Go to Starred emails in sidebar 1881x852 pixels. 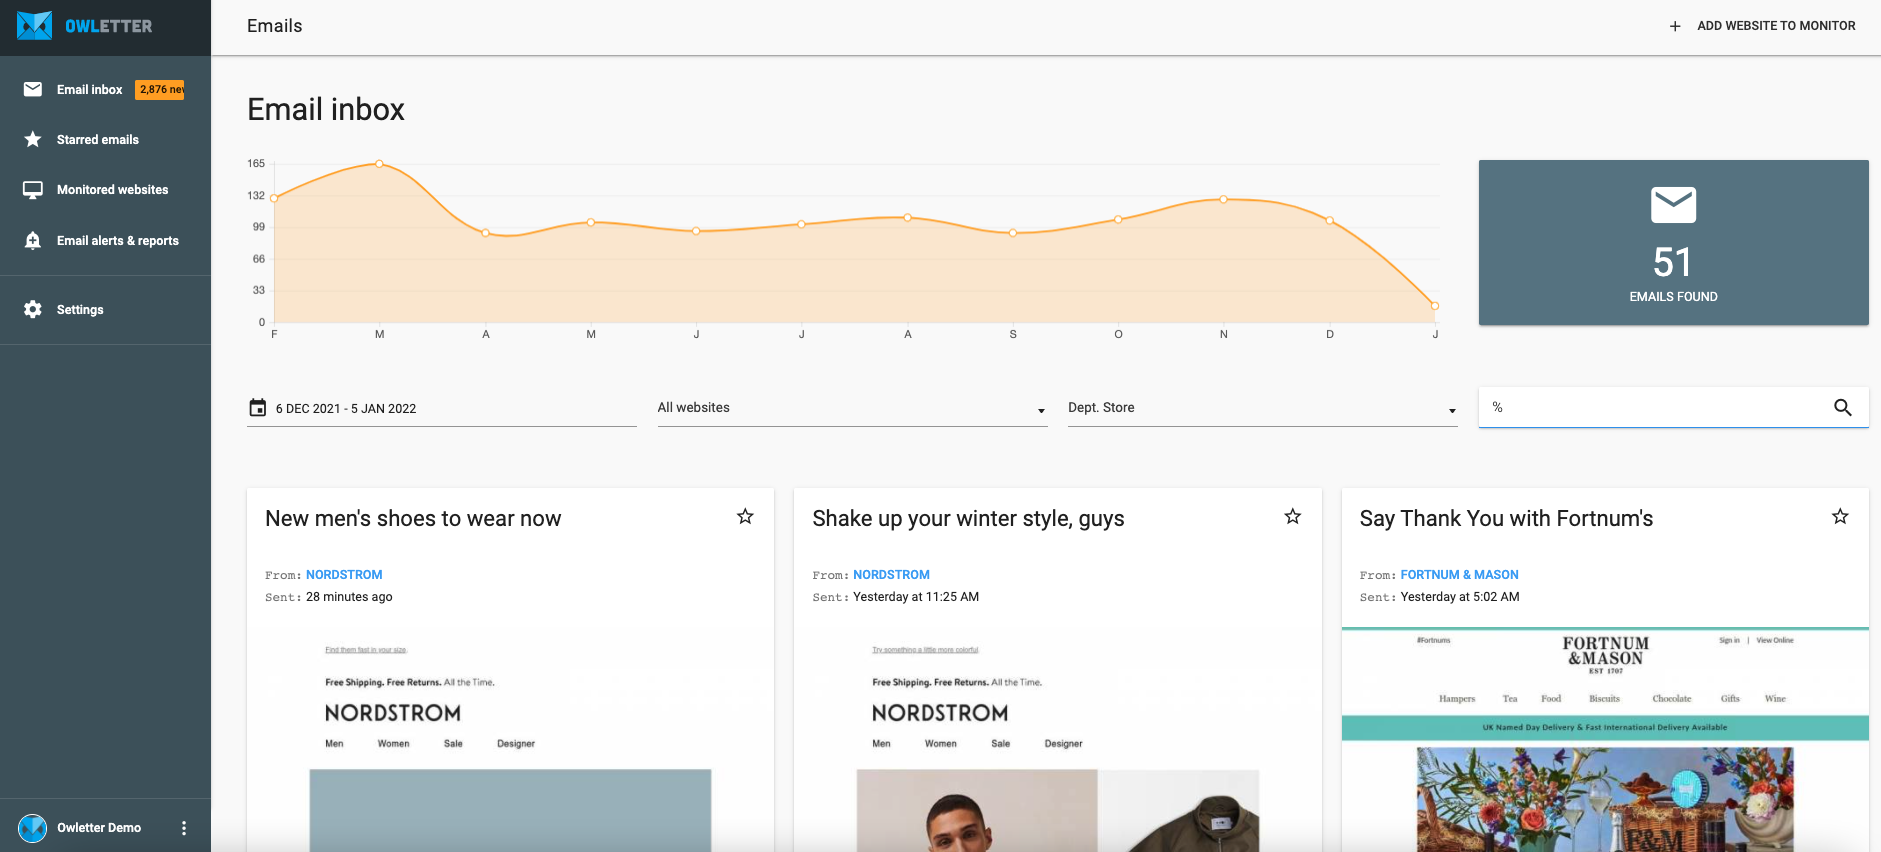click(97, 140)
